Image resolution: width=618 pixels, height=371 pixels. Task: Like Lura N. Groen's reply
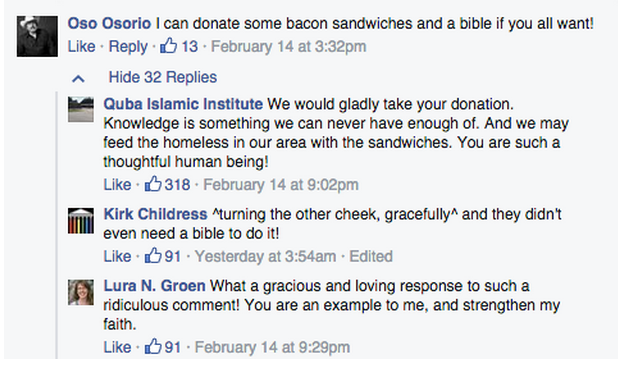(x=117, y=347)
